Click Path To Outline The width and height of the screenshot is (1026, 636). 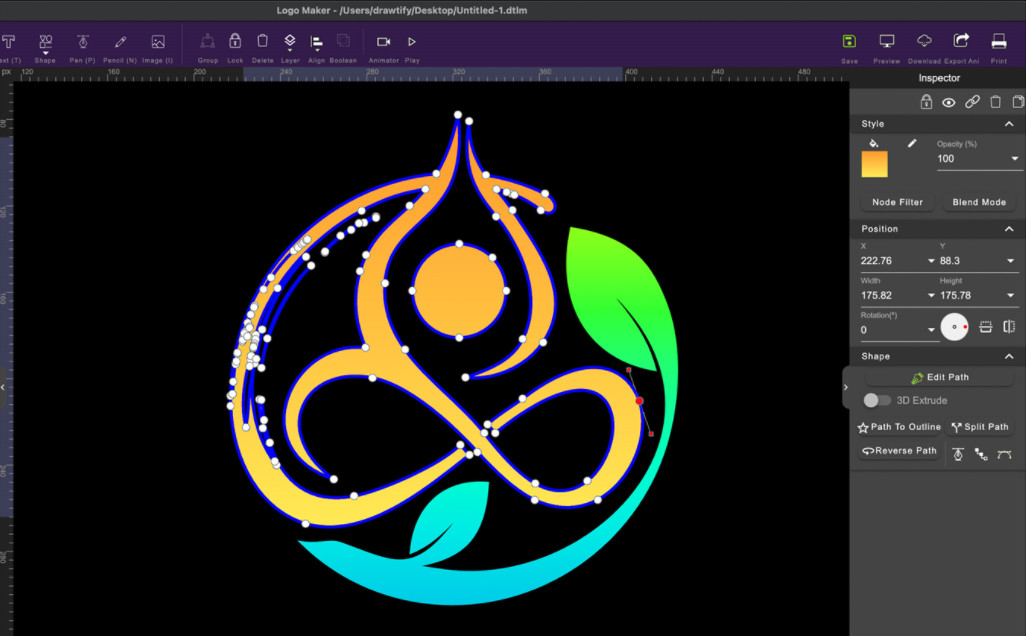click(899, 427)
